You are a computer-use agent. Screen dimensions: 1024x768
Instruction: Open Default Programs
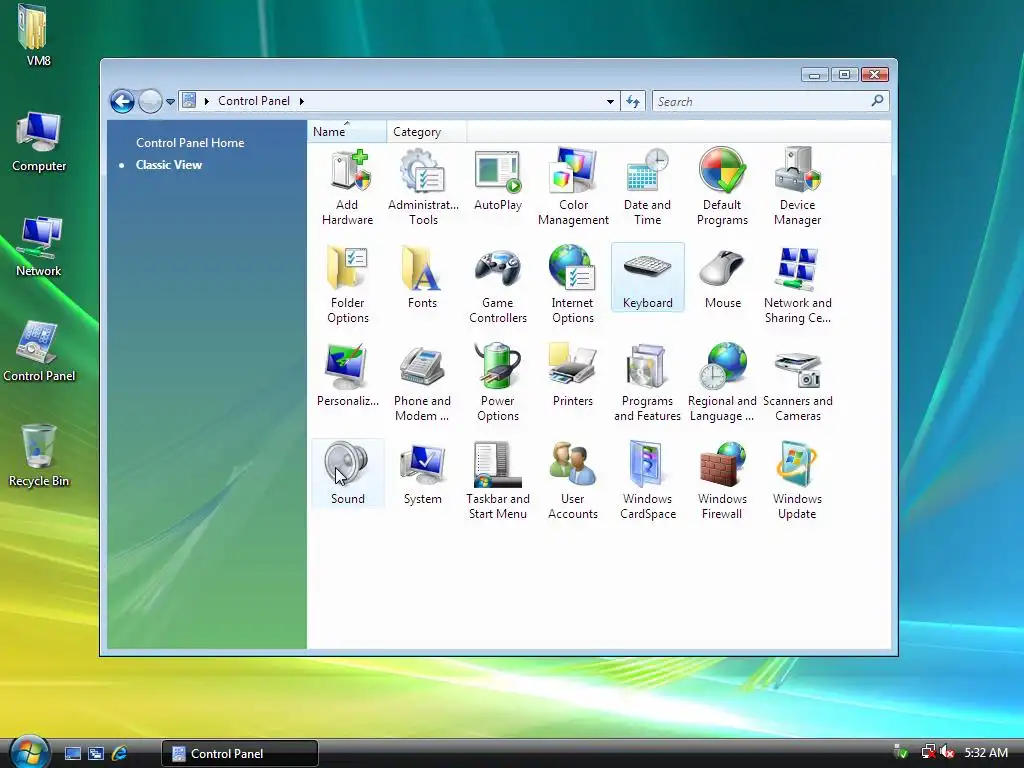(722, 187)
